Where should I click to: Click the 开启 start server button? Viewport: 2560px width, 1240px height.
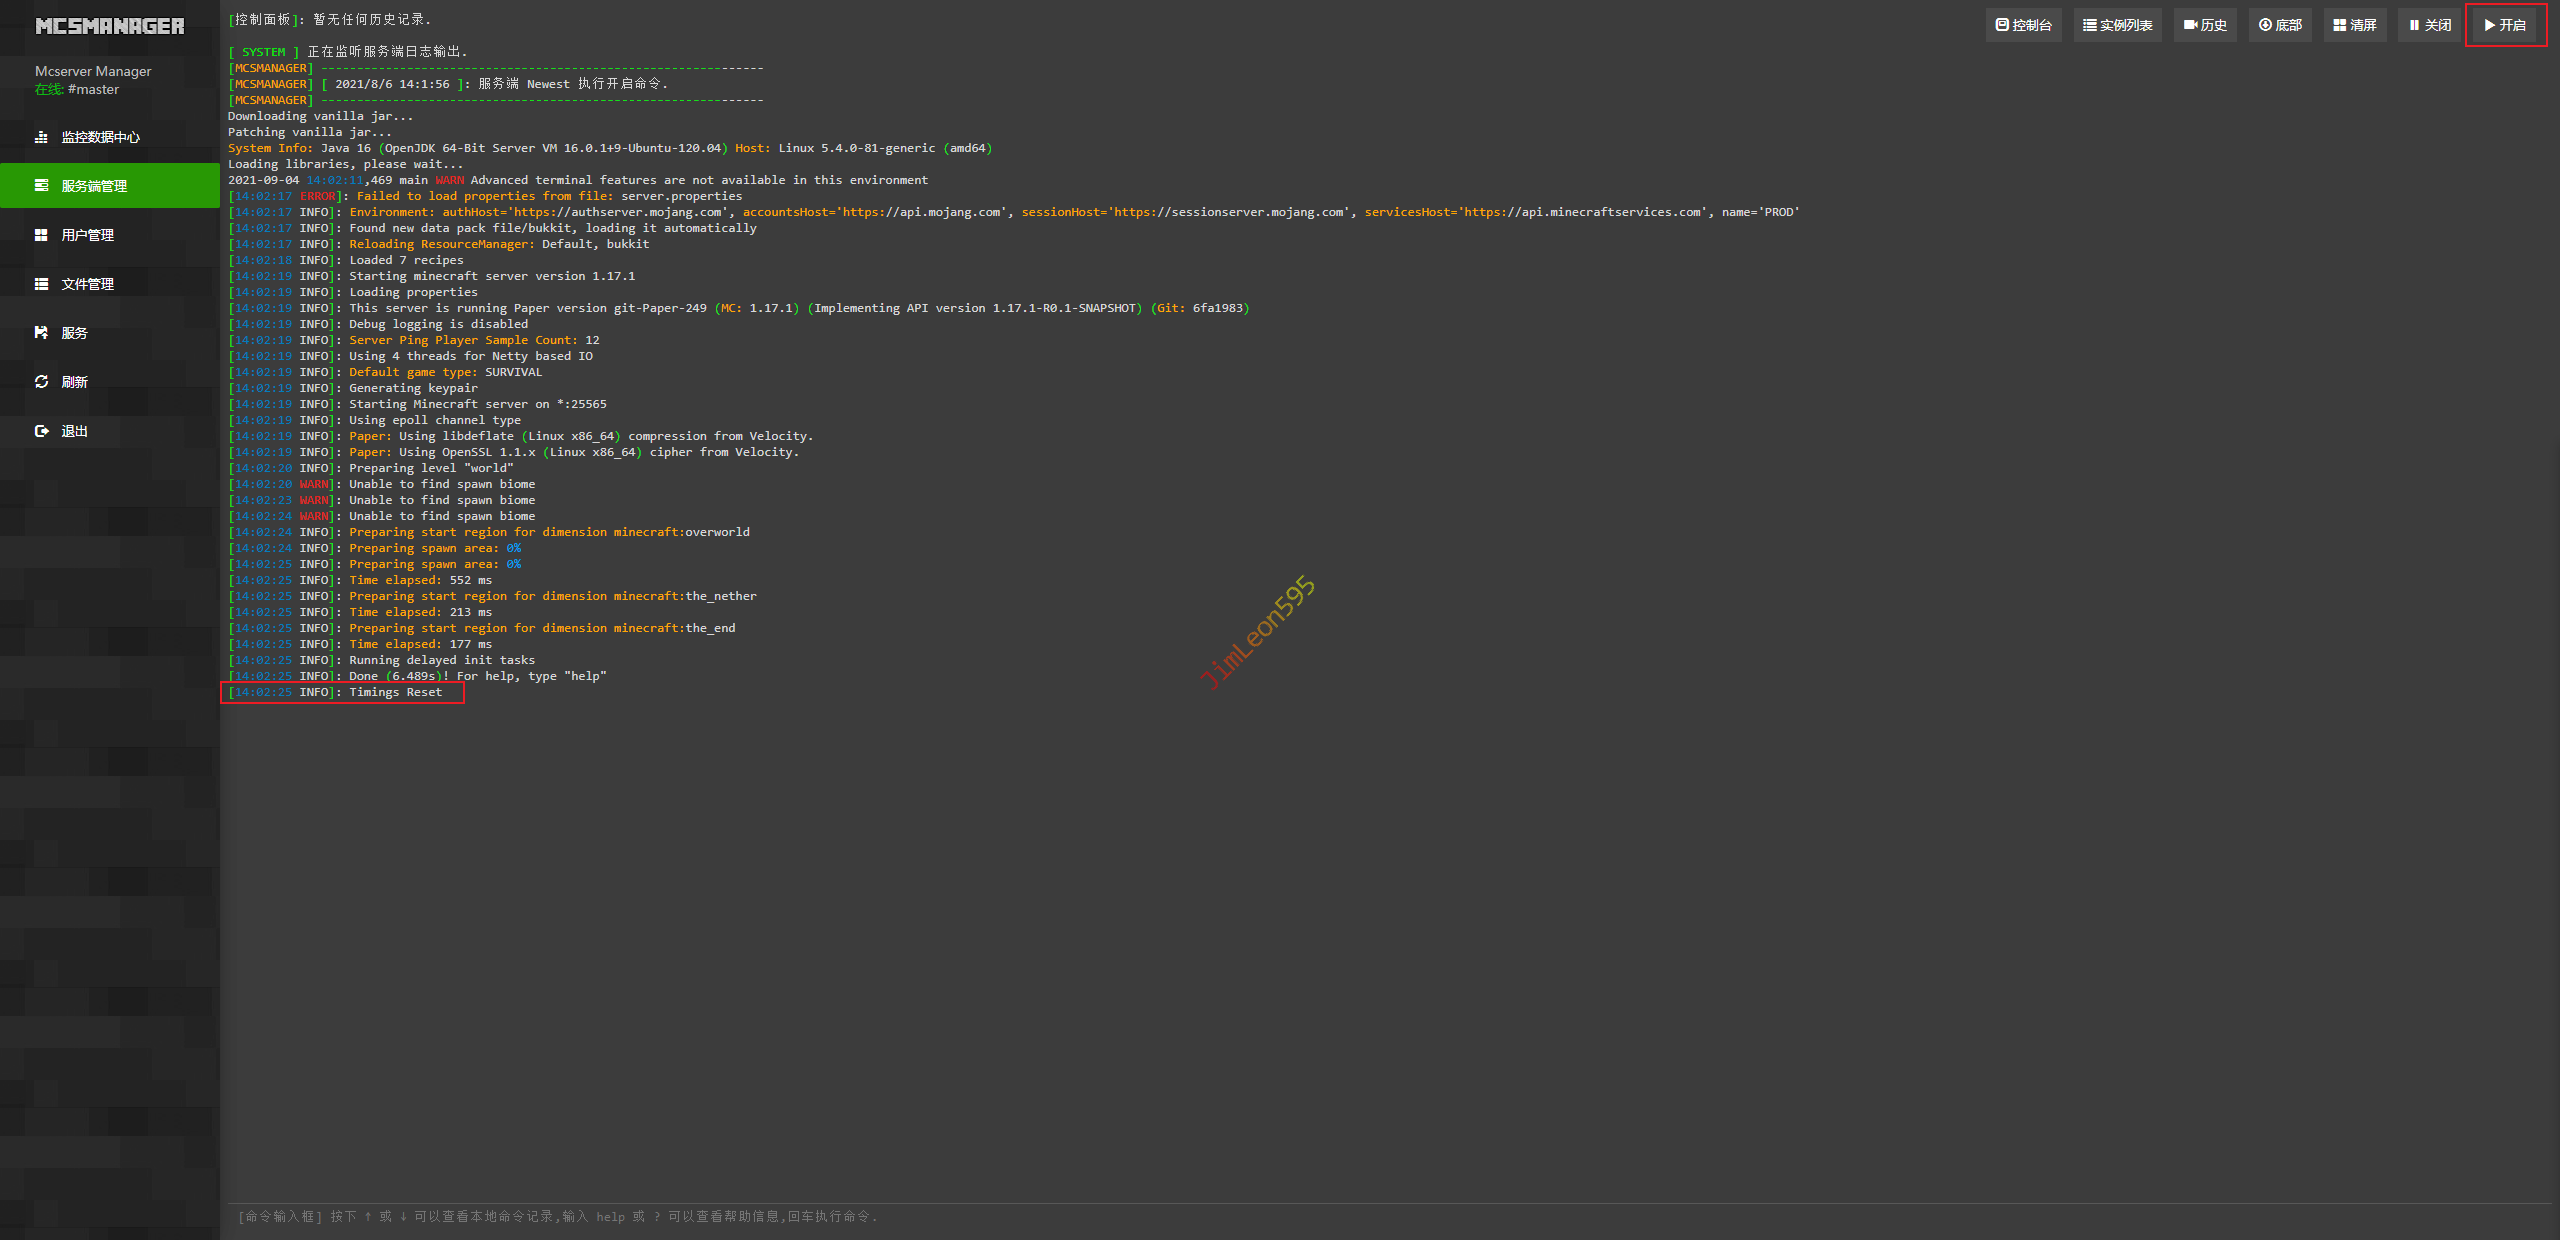[2505, 25]
